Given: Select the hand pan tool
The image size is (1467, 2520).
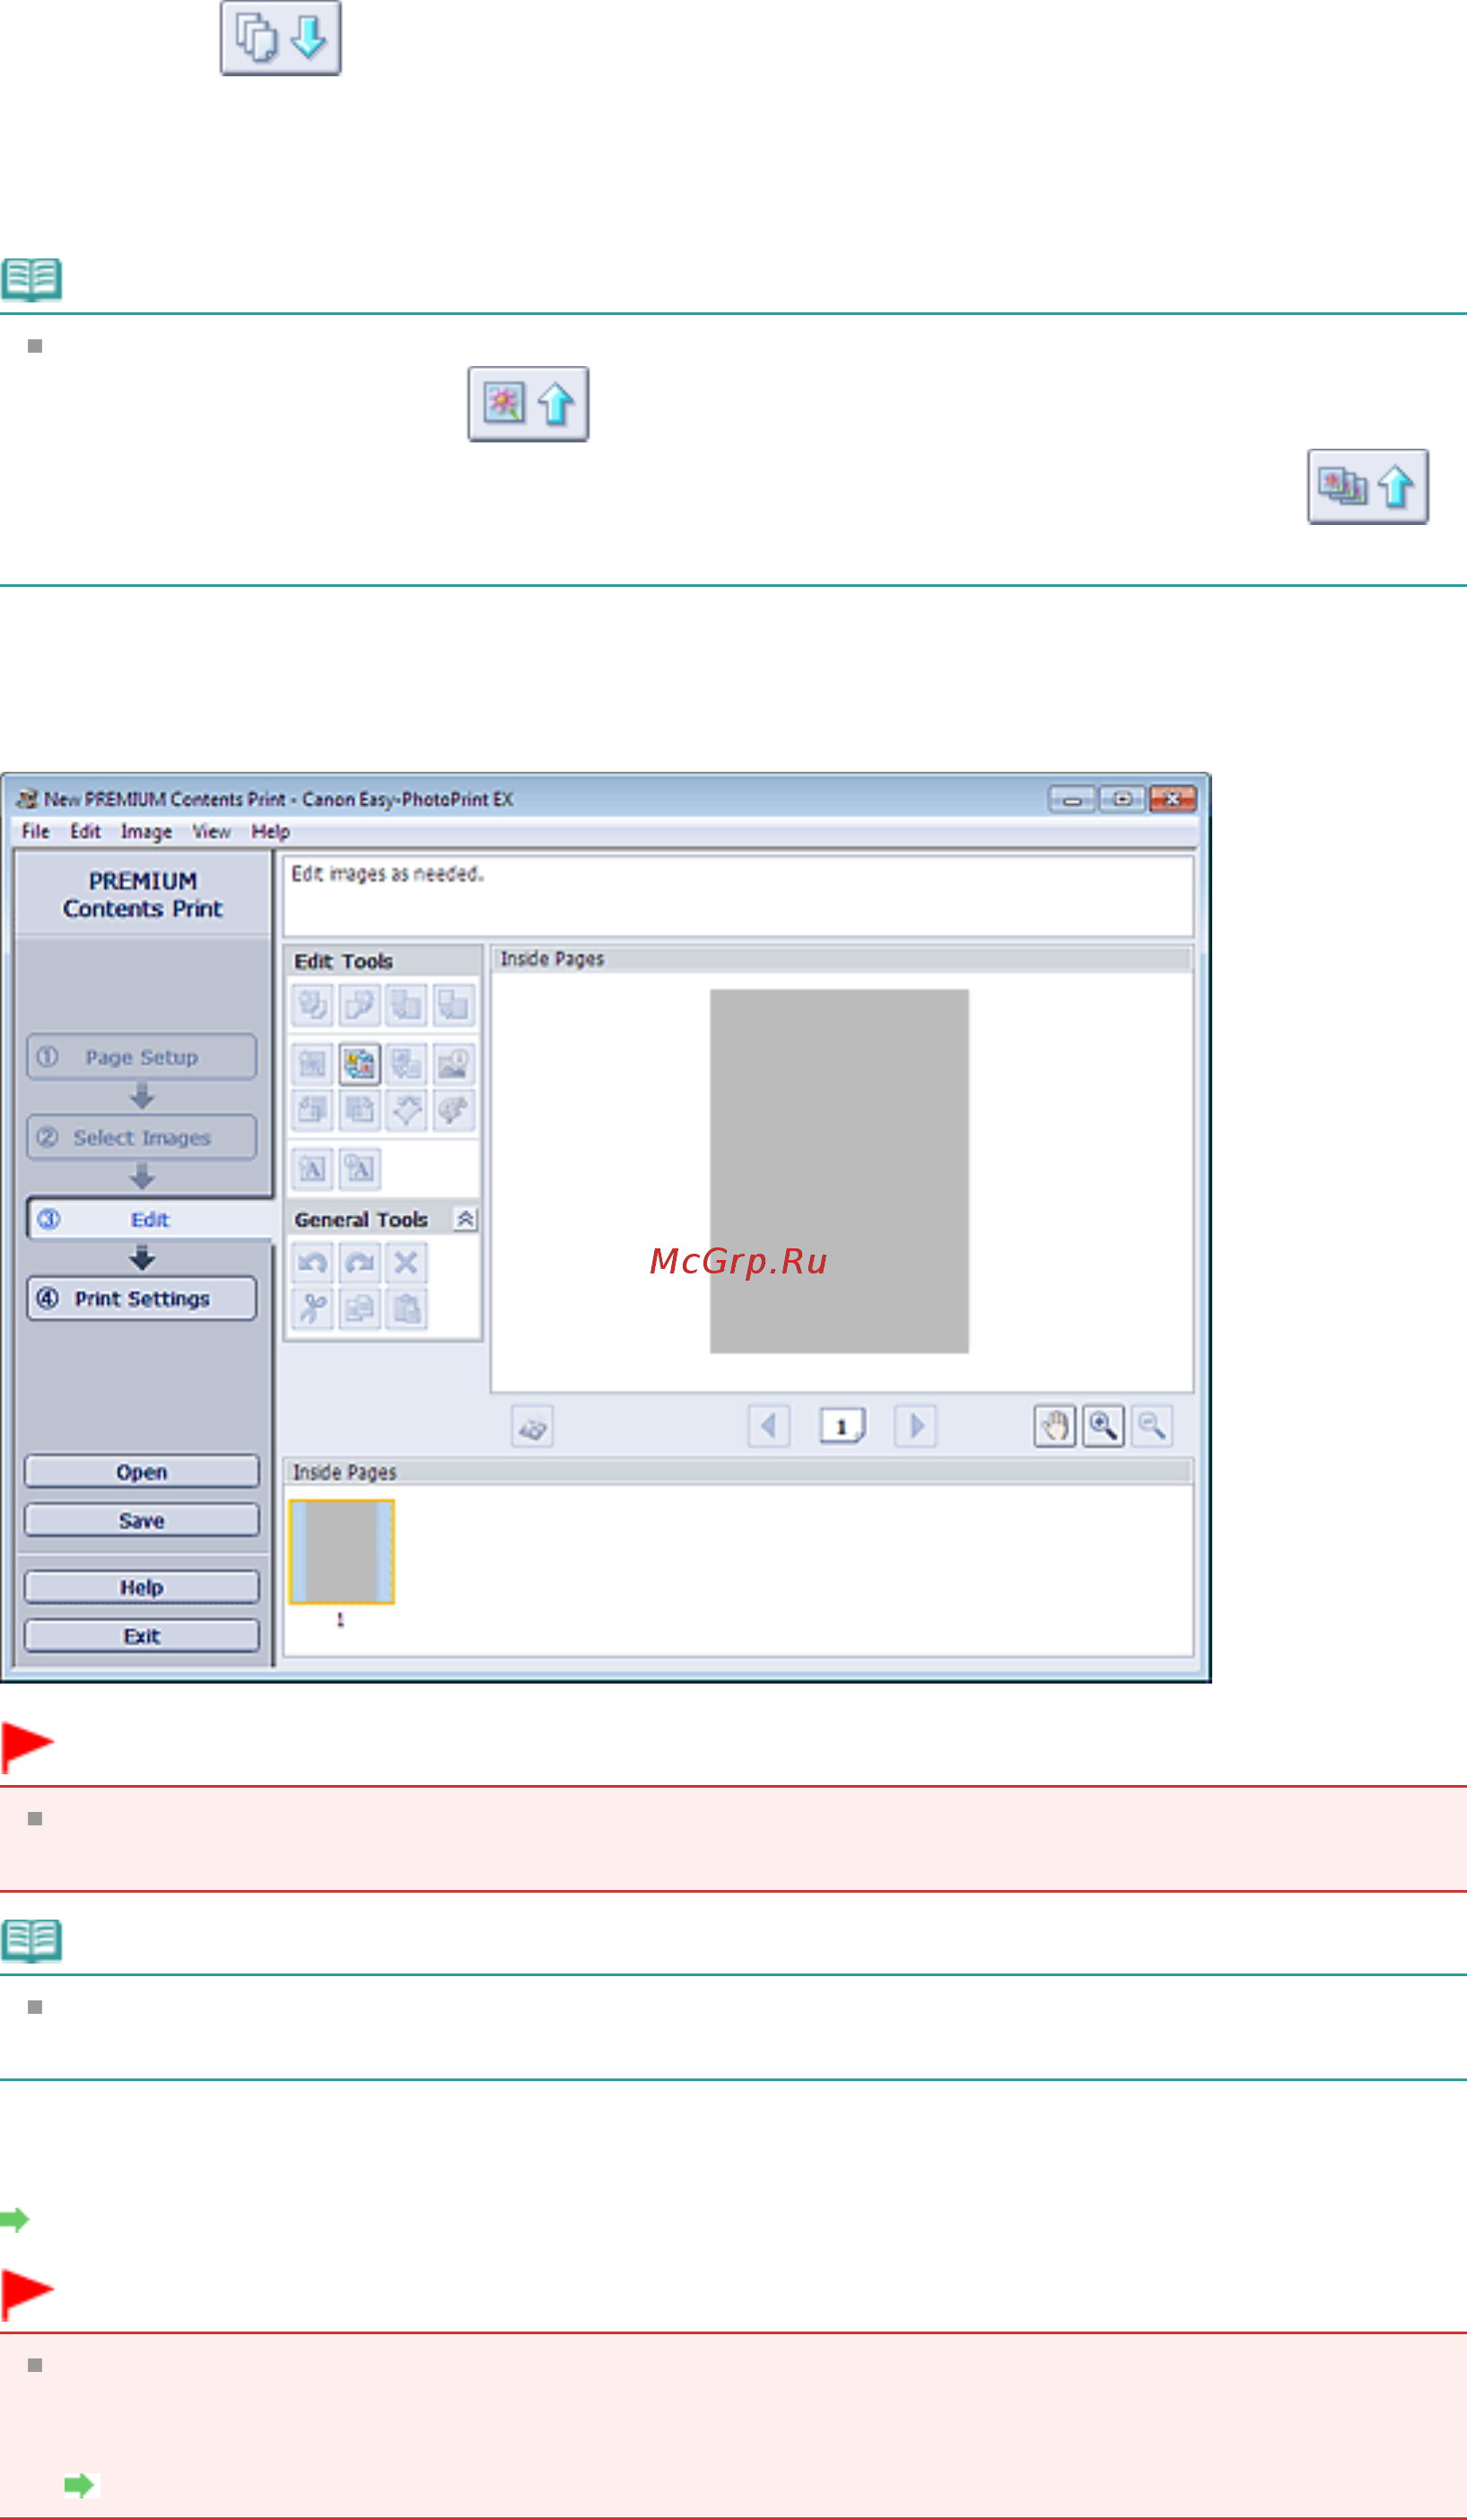Looking at the screenshot, I should click(x=1055, y=1426).
